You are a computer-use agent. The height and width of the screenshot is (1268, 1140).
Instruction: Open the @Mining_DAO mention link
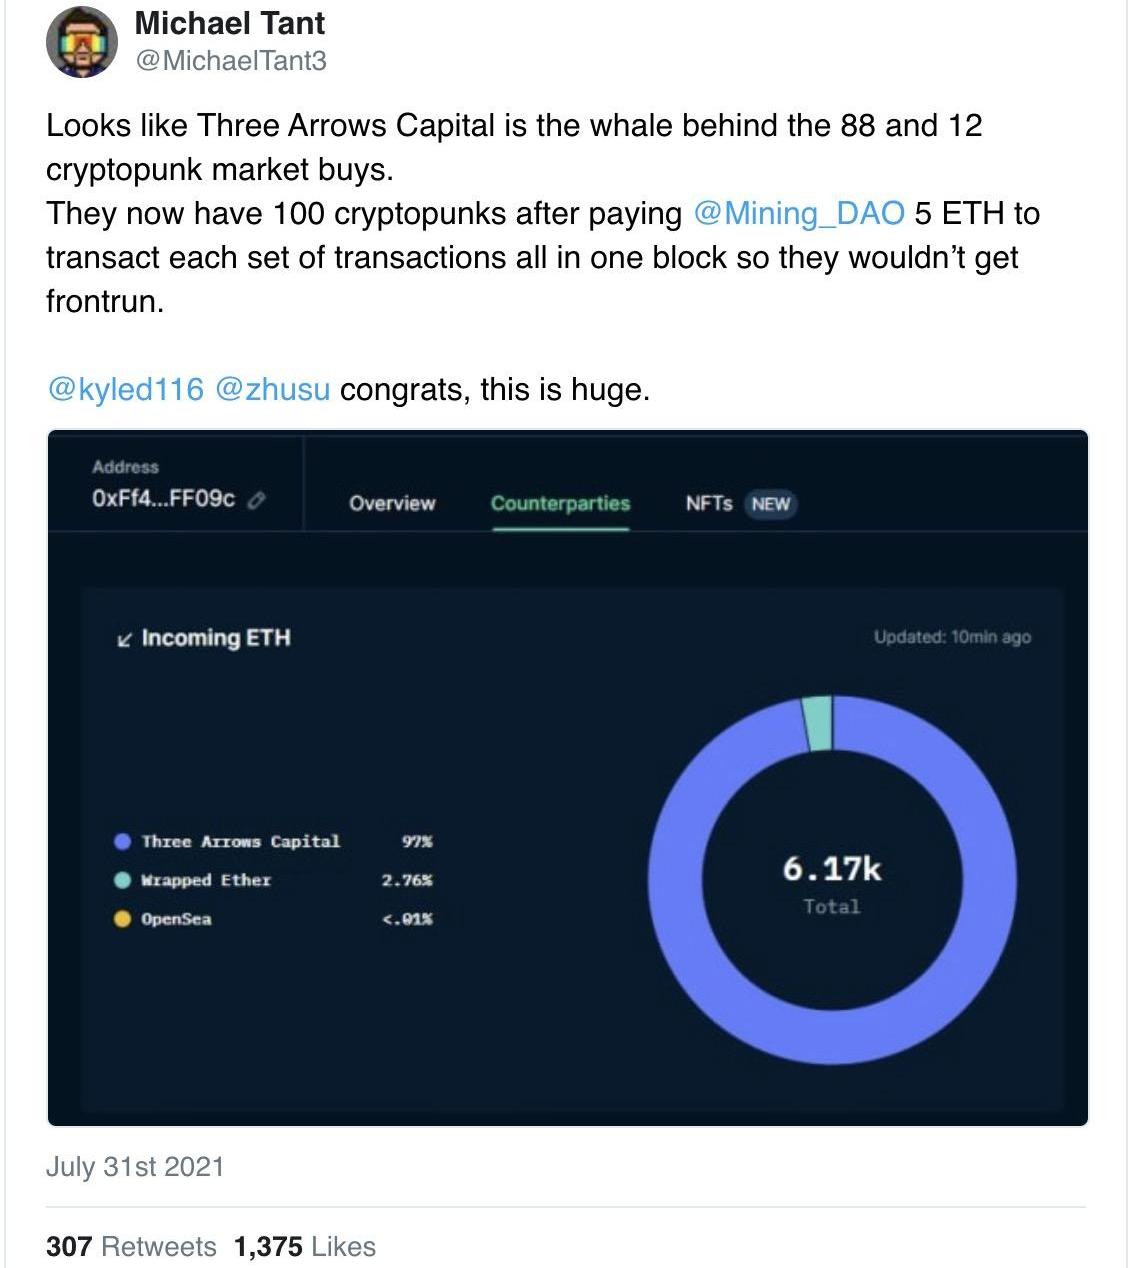(x=798, y=214)
